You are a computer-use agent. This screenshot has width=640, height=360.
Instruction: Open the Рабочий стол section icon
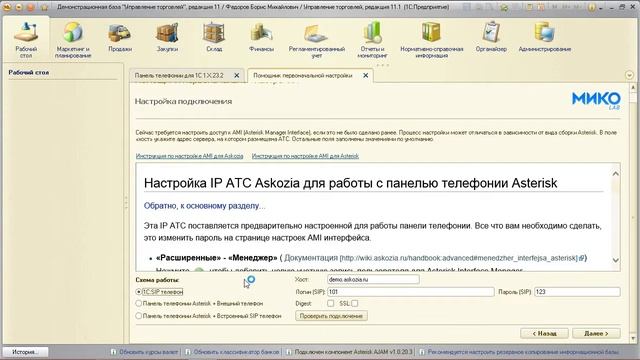(x=26, y=40)
